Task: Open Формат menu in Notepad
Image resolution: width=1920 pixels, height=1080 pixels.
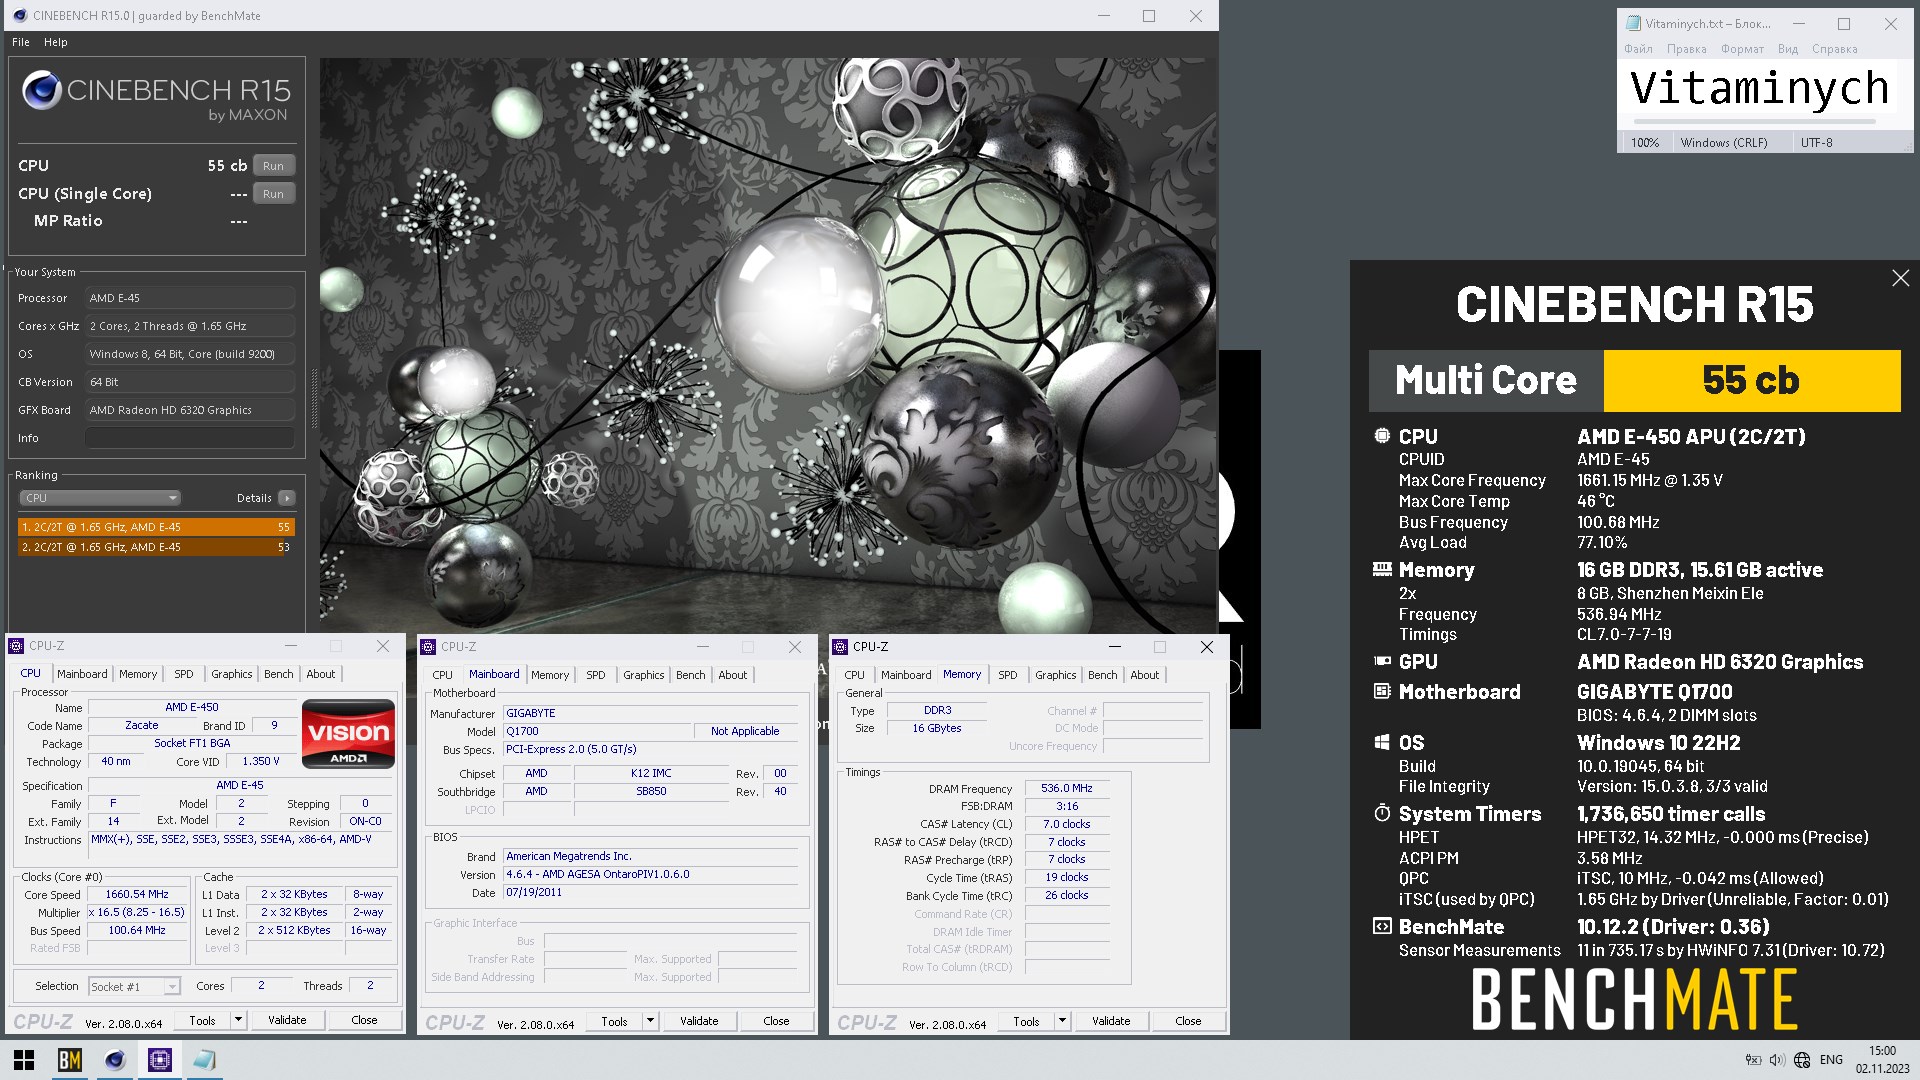Action: [1742, 49]
